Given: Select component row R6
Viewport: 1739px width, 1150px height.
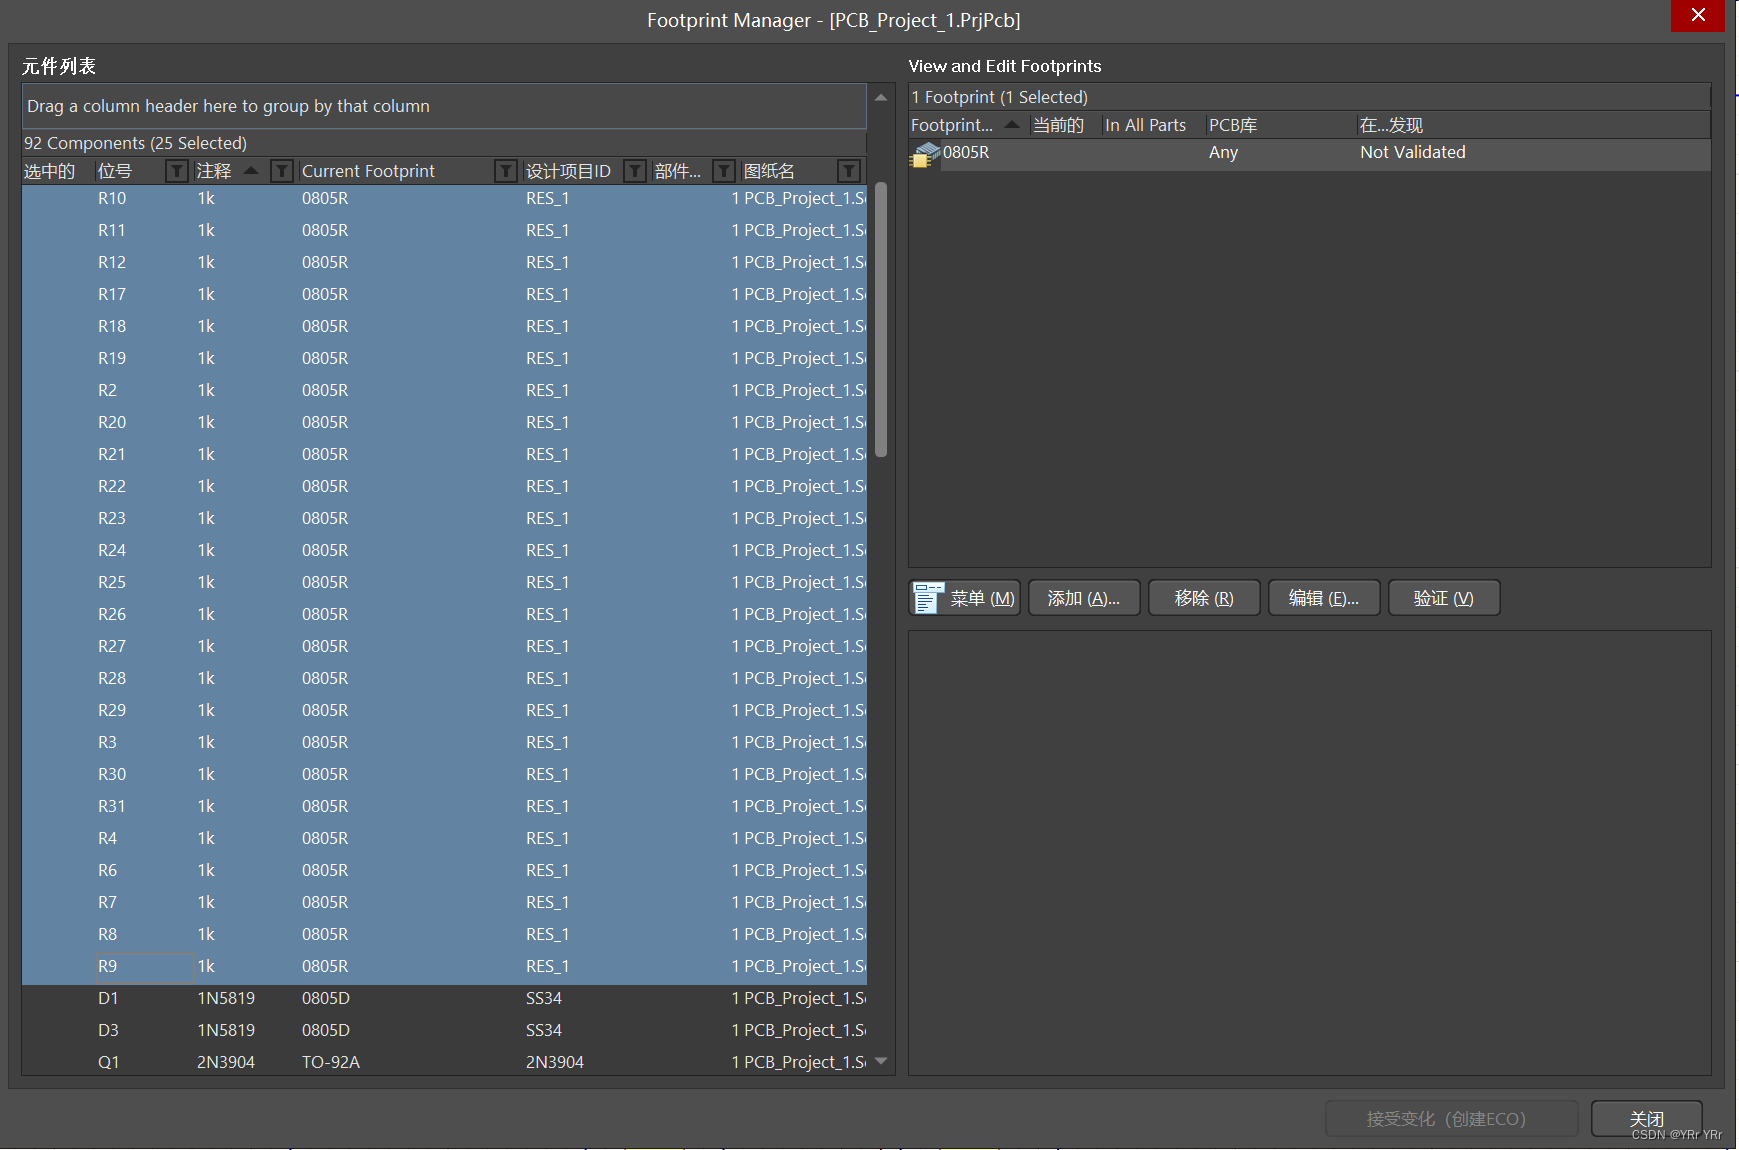Looking at the screenshot, I should [444, 870].
